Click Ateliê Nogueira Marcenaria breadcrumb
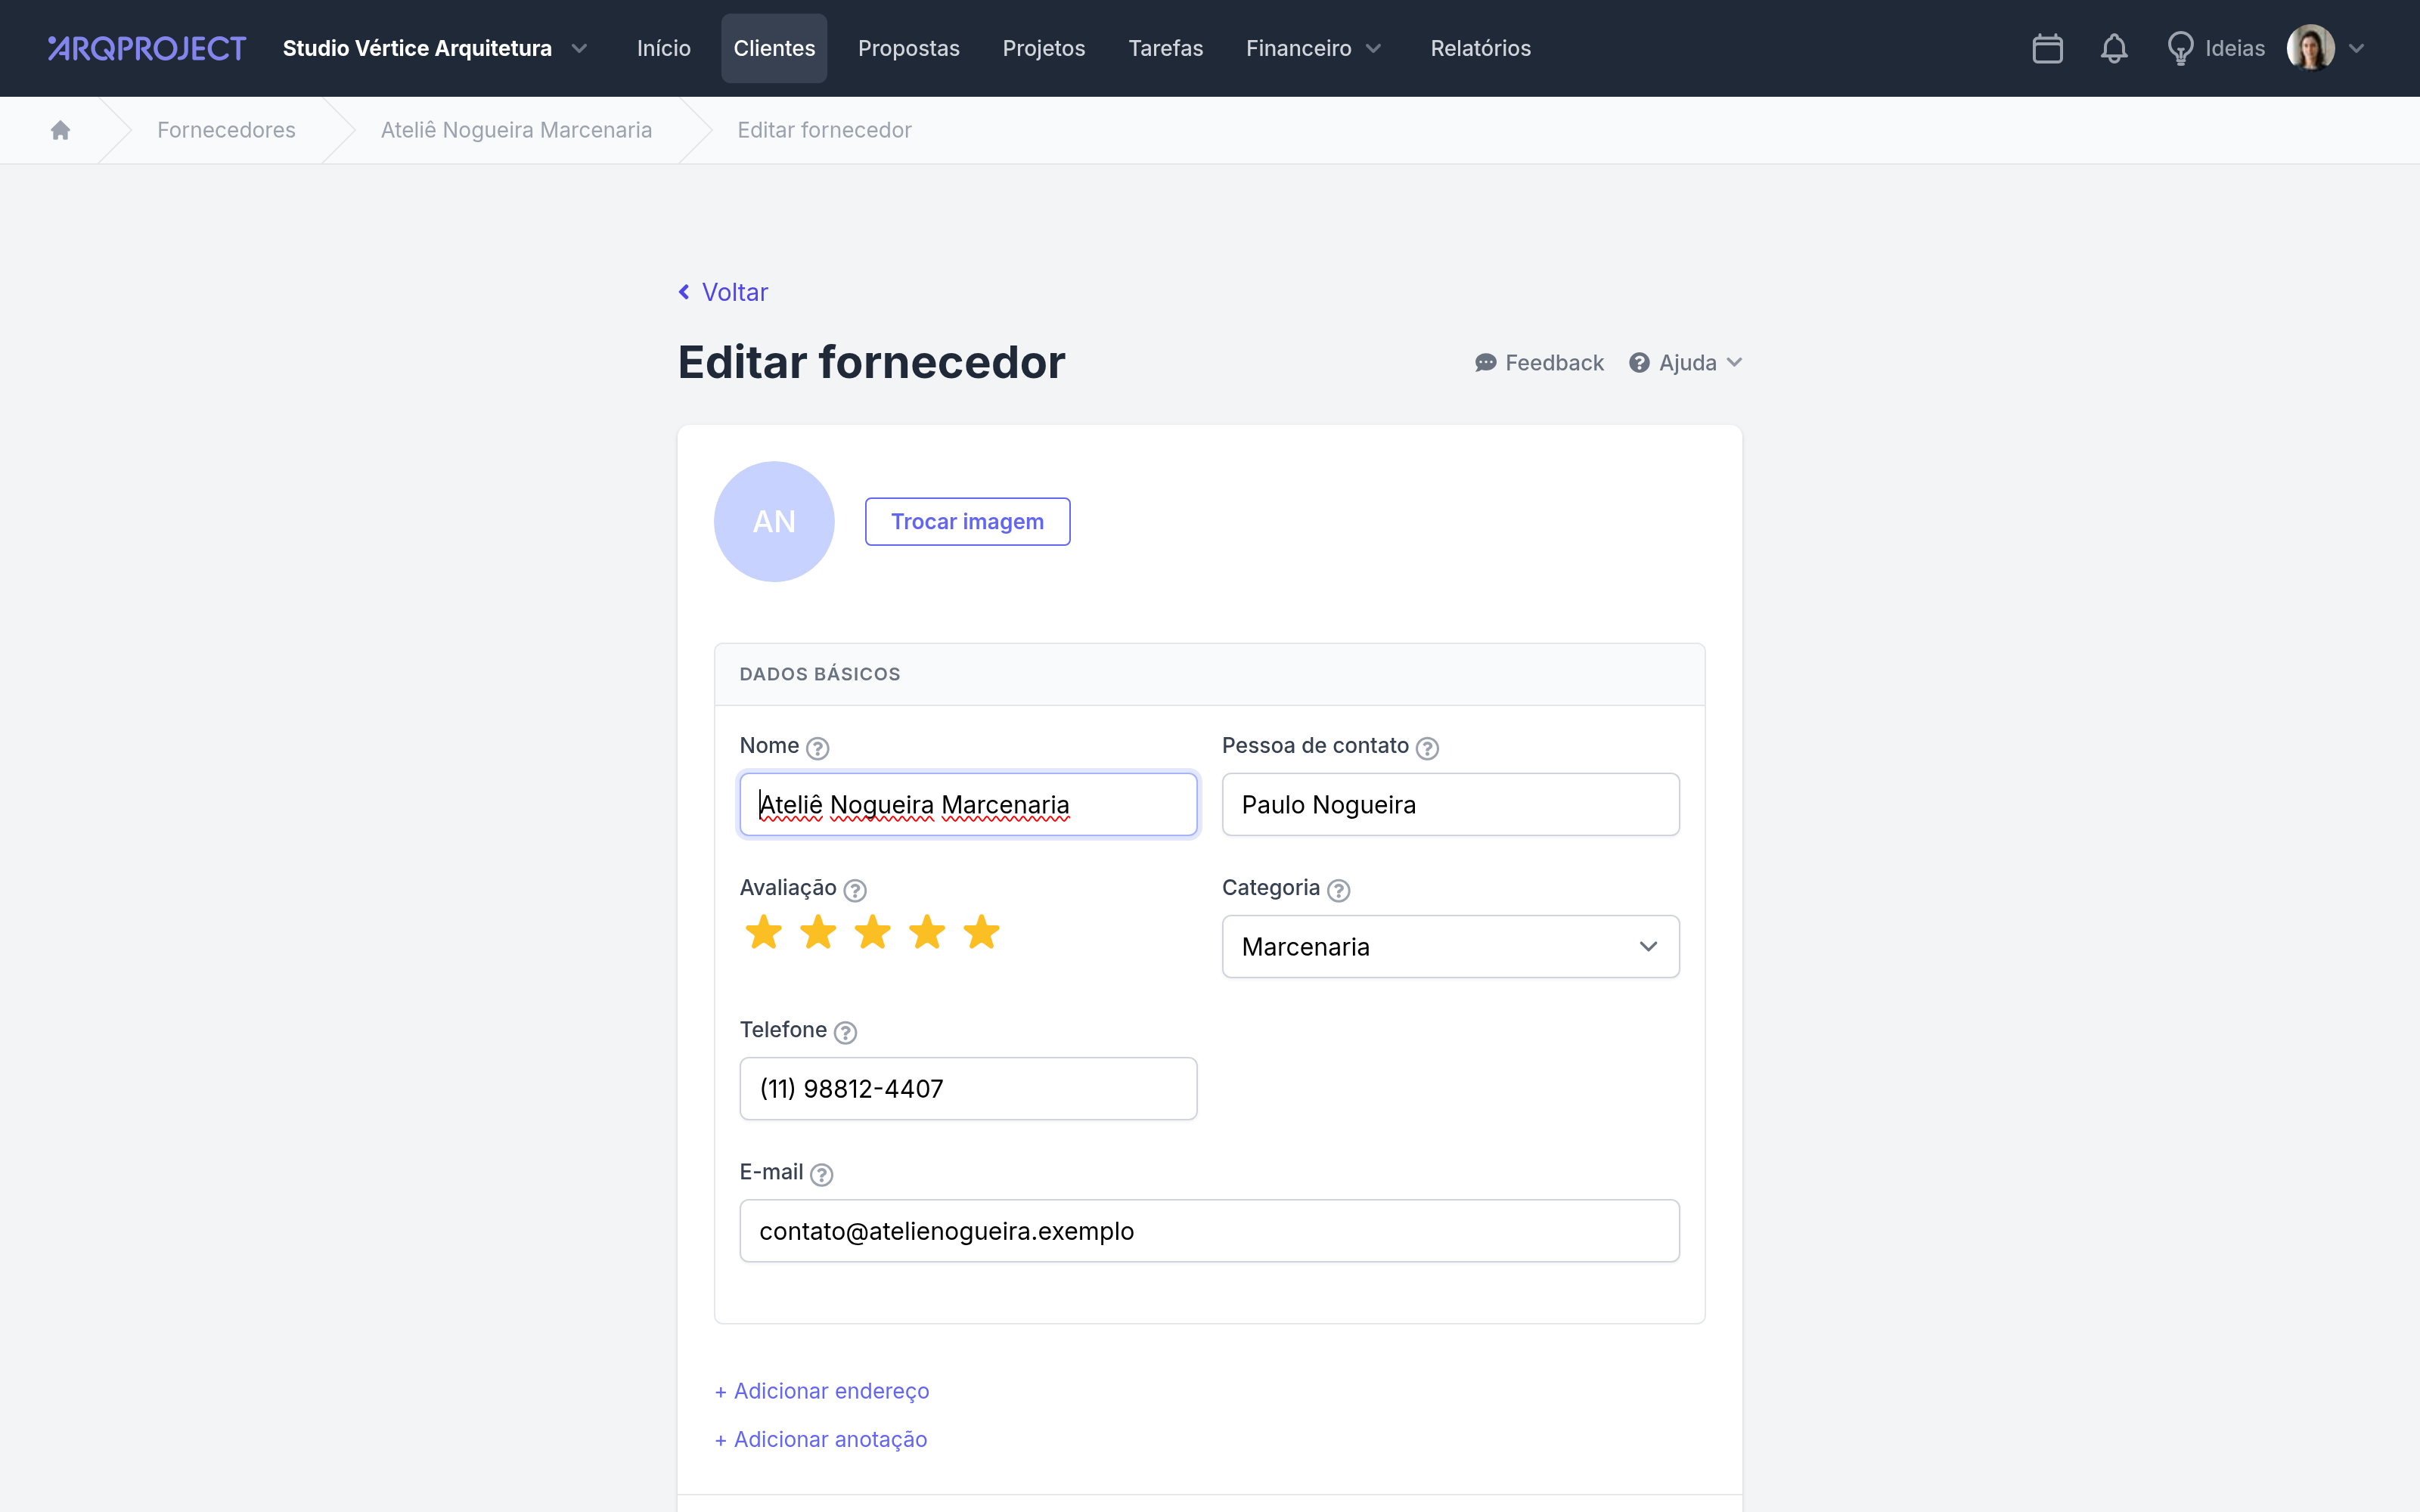The height and width of the screenshot is (1512, 2420). (516, 130)
